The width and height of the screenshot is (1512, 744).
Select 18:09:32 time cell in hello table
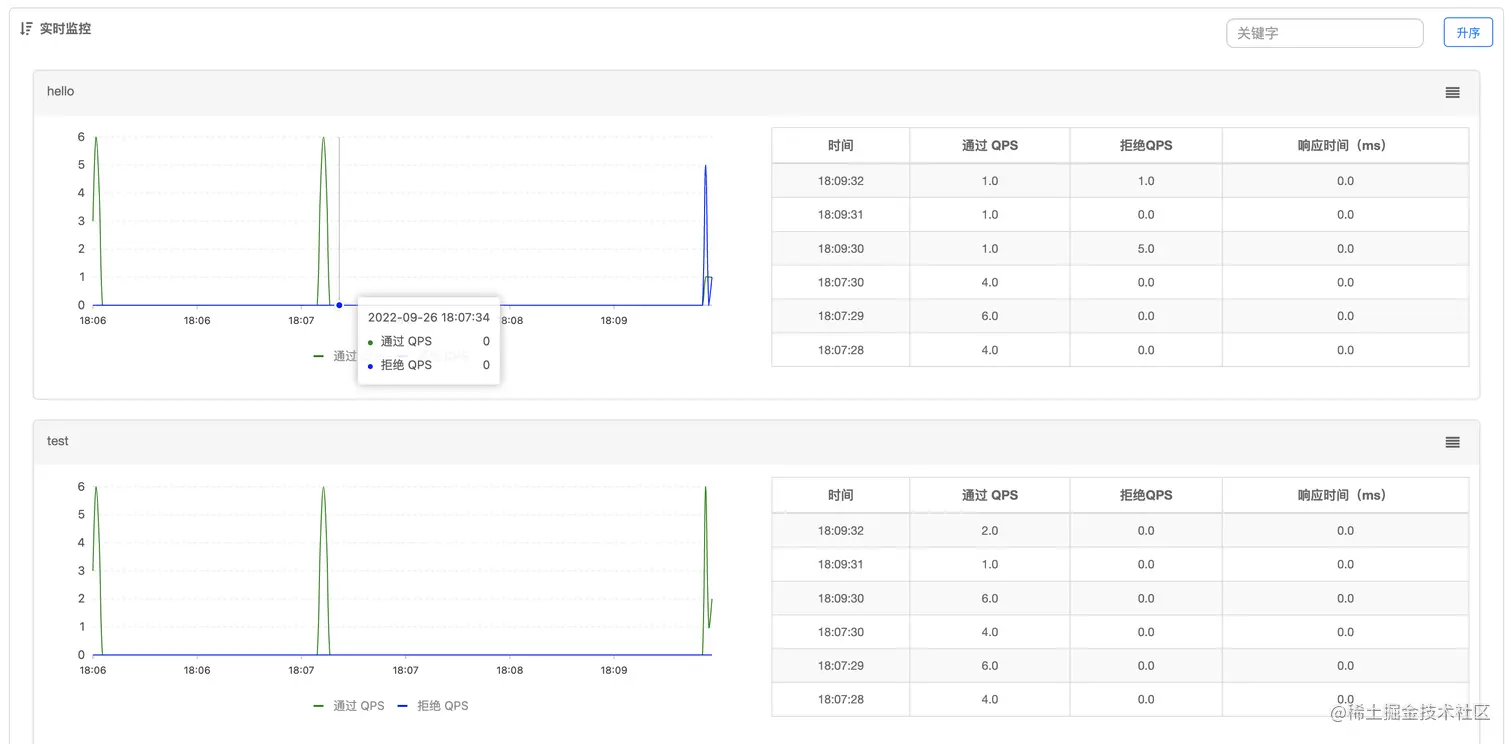coord(841,181)
